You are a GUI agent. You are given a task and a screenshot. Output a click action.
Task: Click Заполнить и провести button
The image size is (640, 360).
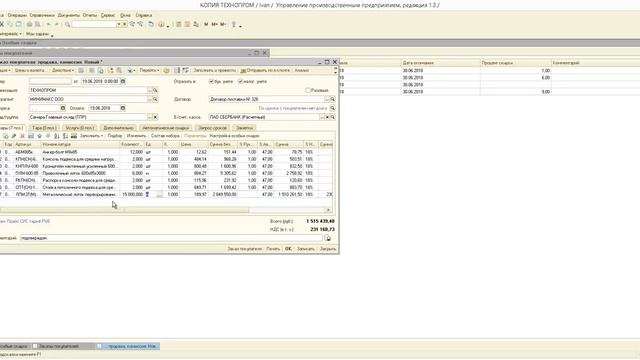[215, 71]
